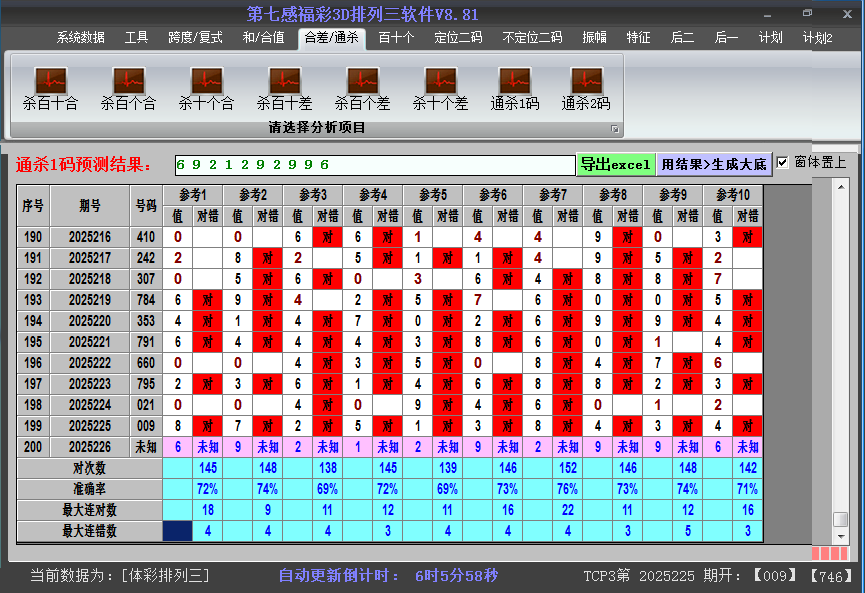
Task: Open the 工具 menu tab
Action: (x=136, y=38)
